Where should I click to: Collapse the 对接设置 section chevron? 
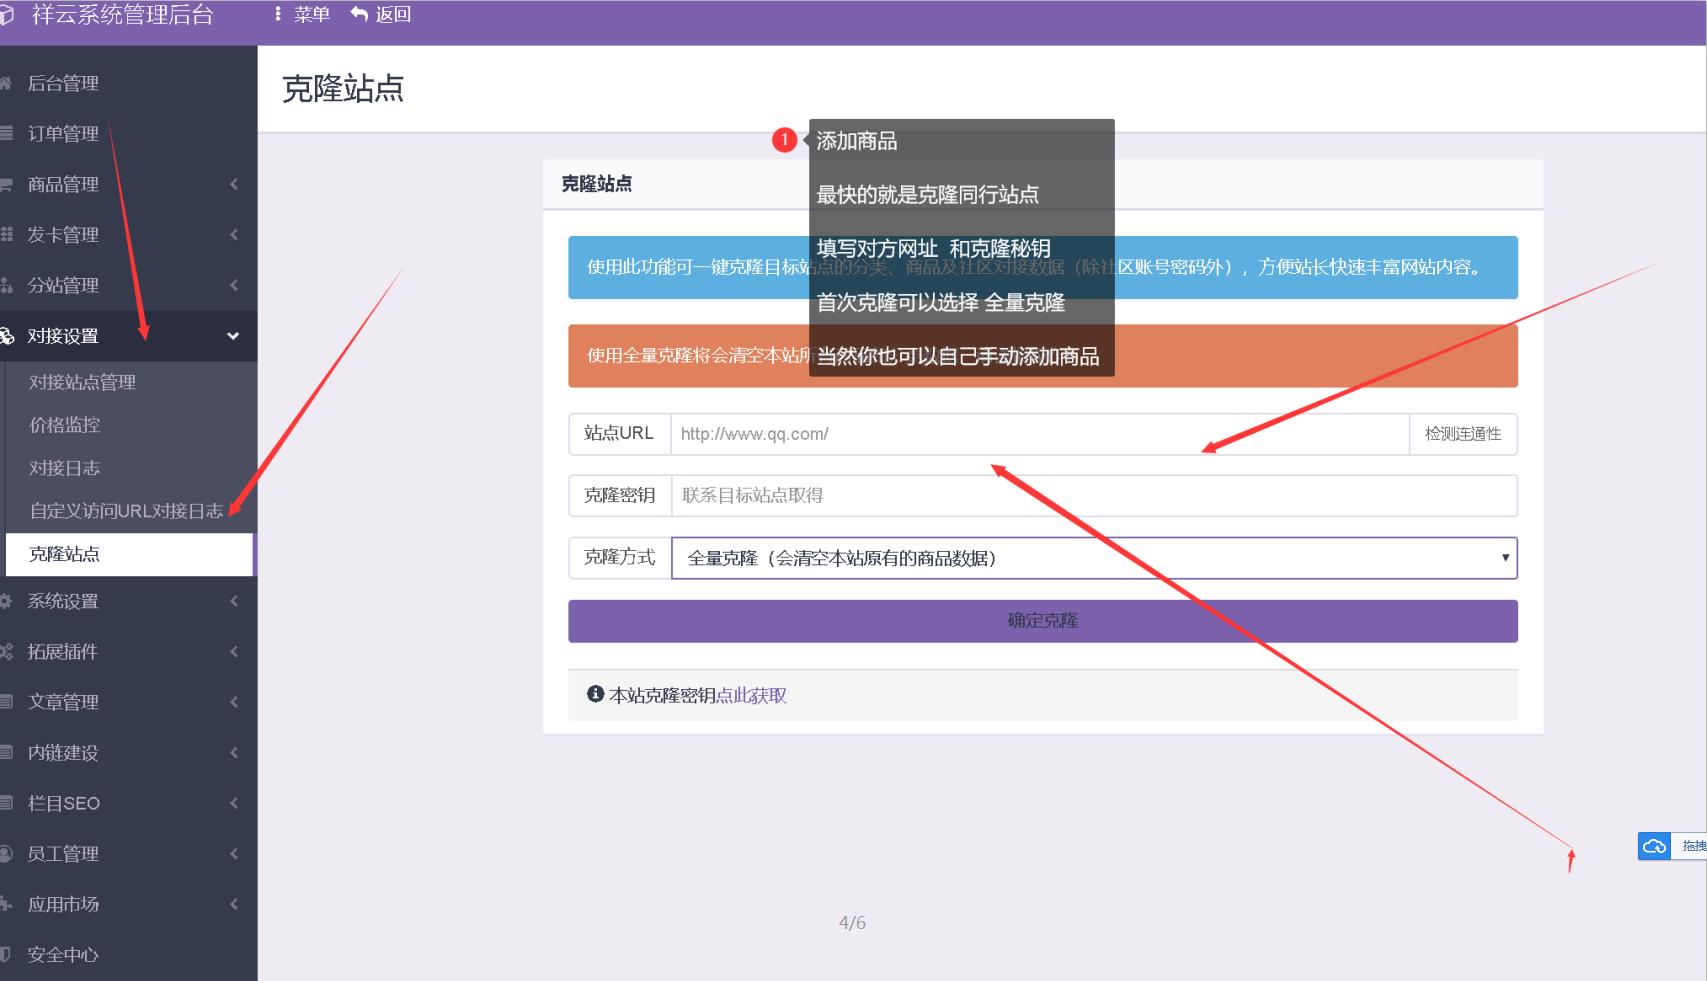click(233, 336)
